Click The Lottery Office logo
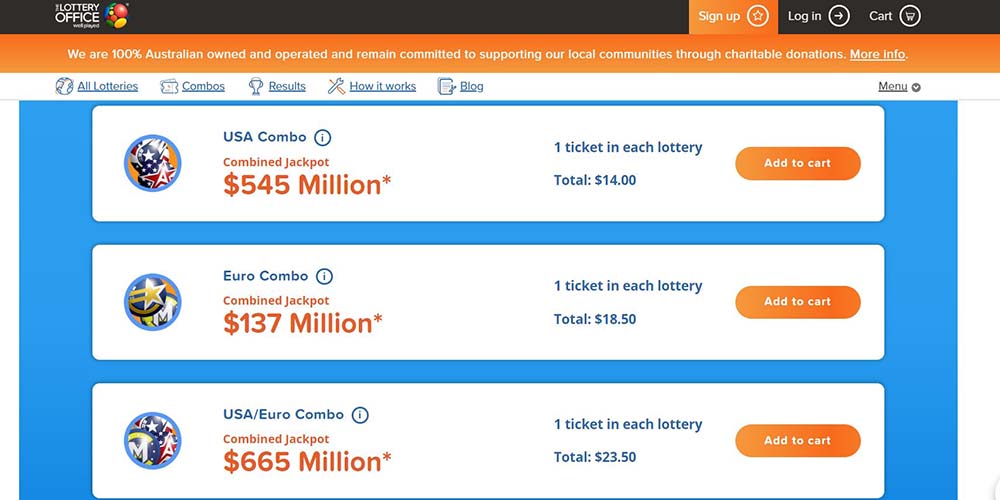This screenshot has width=1000, height=500. coord(92,15)
